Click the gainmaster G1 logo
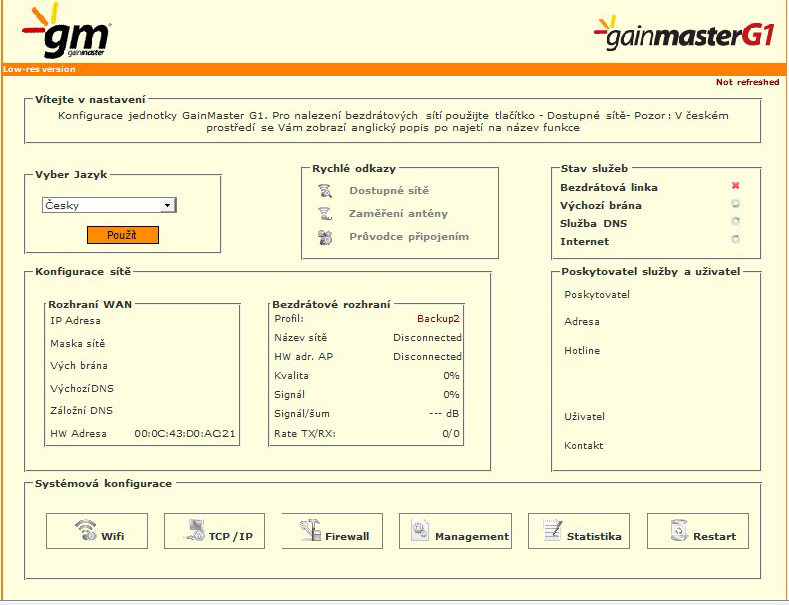This screenshot has width=789, height=605. [684, 35]
